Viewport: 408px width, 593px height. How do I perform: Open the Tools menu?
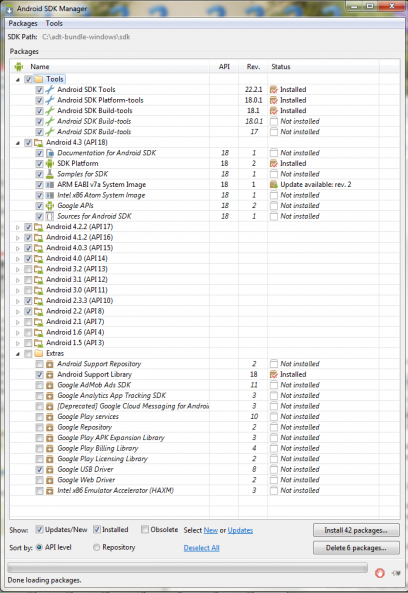click(54, 23)
